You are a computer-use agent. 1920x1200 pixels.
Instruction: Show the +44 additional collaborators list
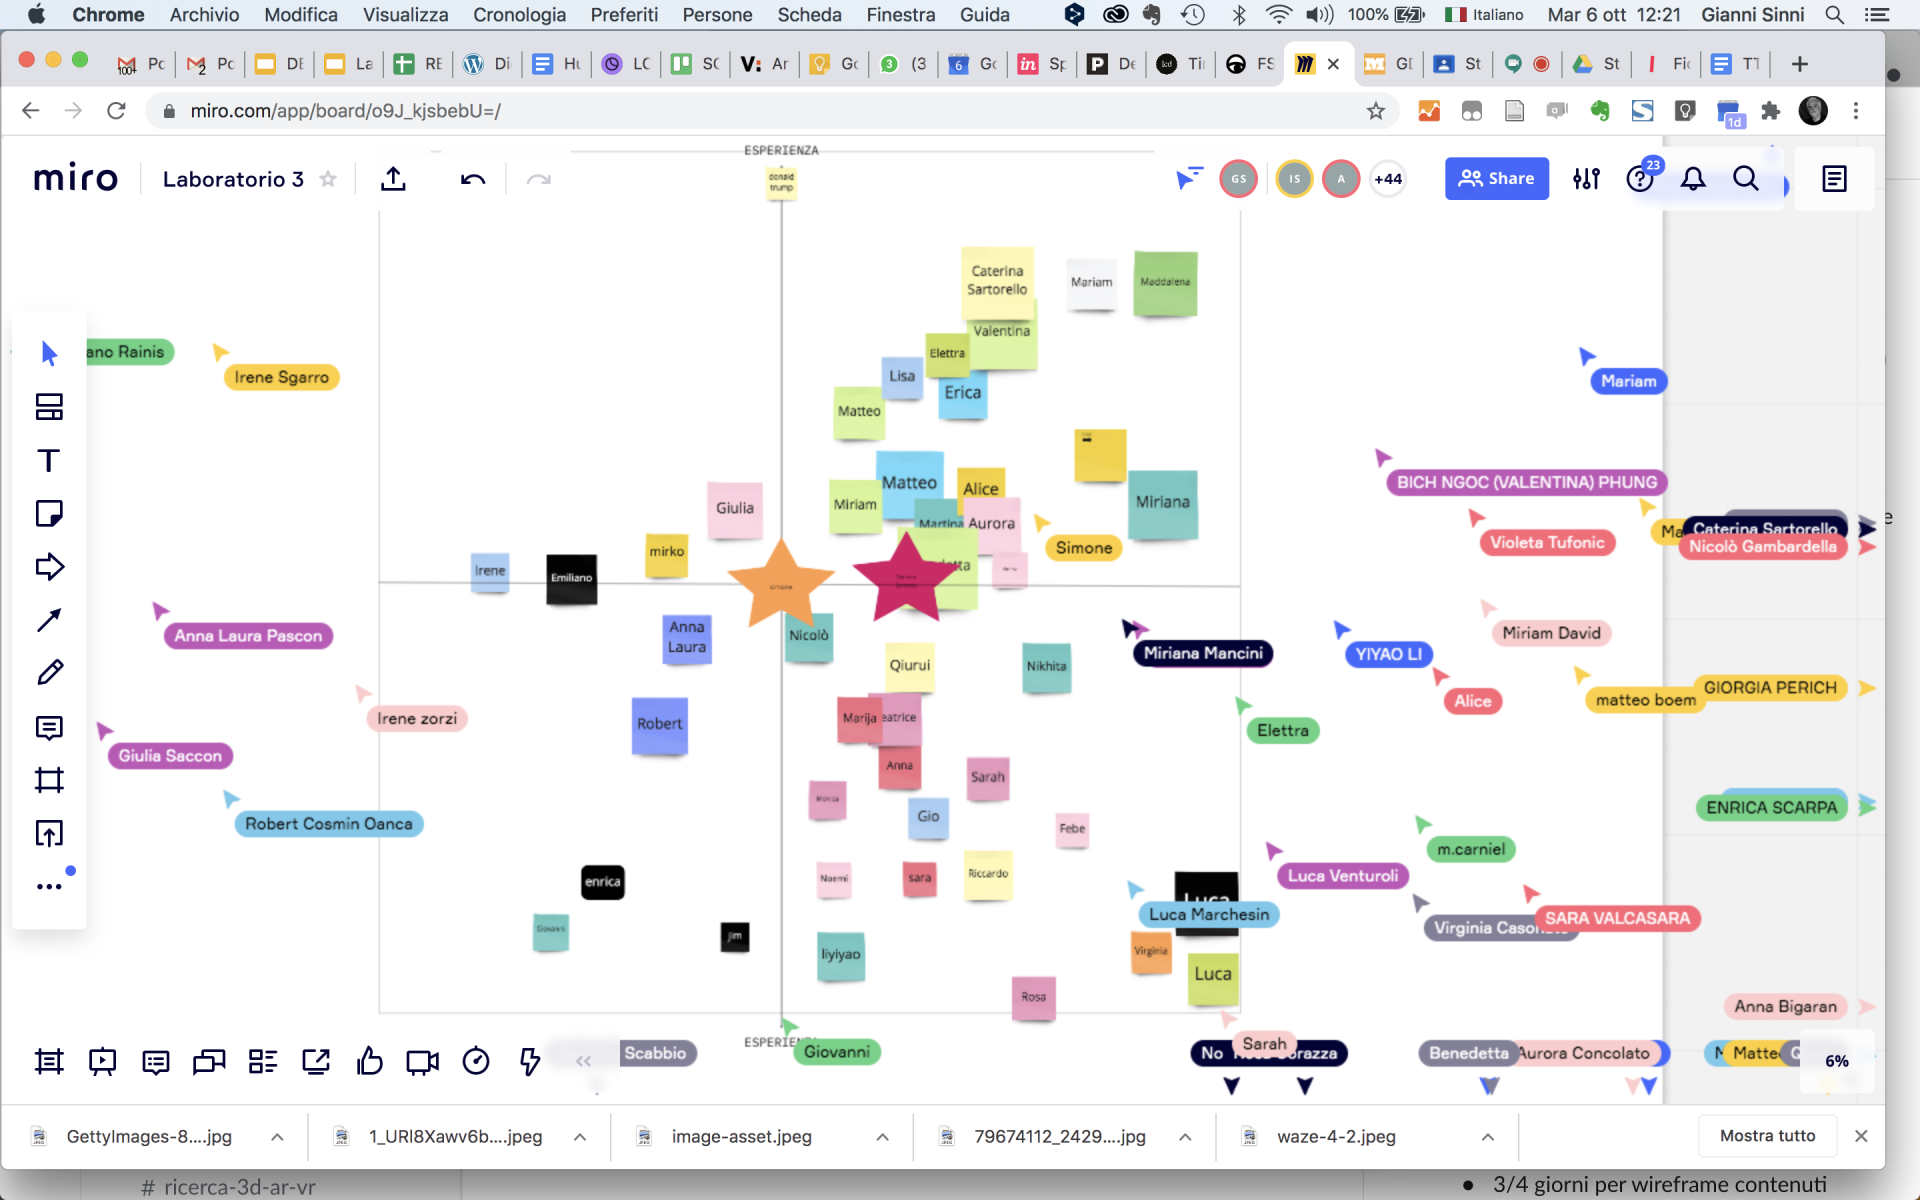click(1387, 179)
